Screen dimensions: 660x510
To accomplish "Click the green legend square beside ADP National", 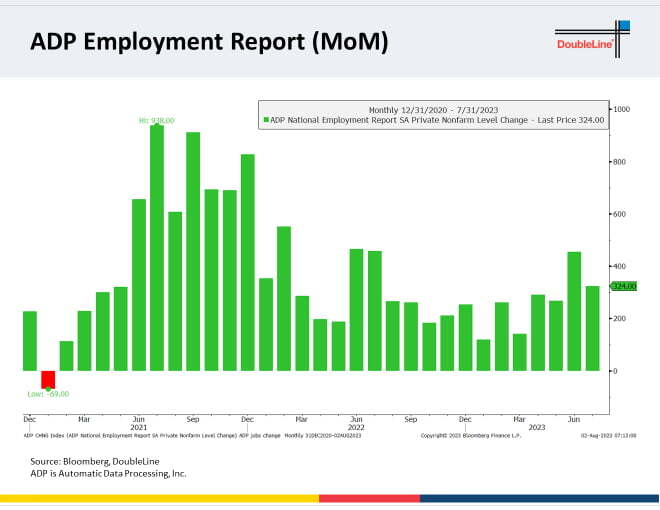I will (266, 120).
